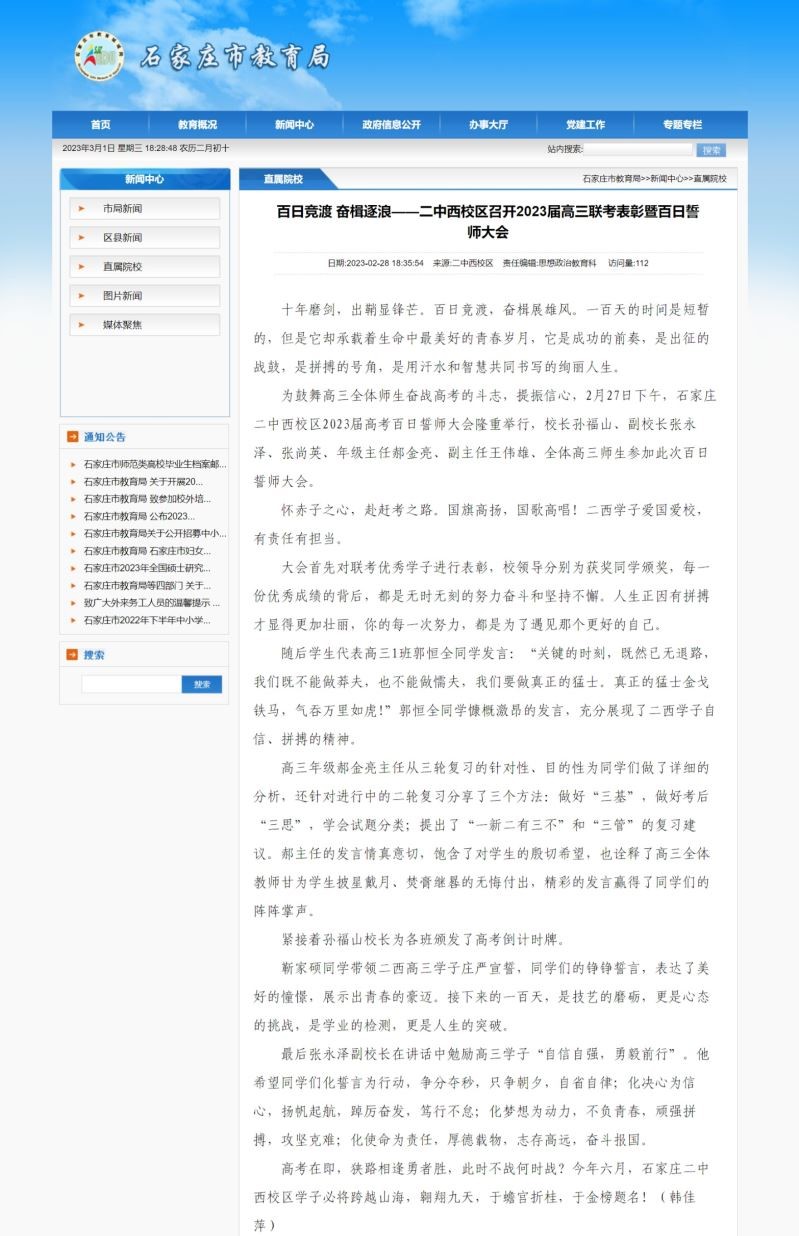Click the arrow bullet beside 致广大外来务工人员 notice
Screen dimensions: 799x1236
pyautogui.click(x=73, y=604)
